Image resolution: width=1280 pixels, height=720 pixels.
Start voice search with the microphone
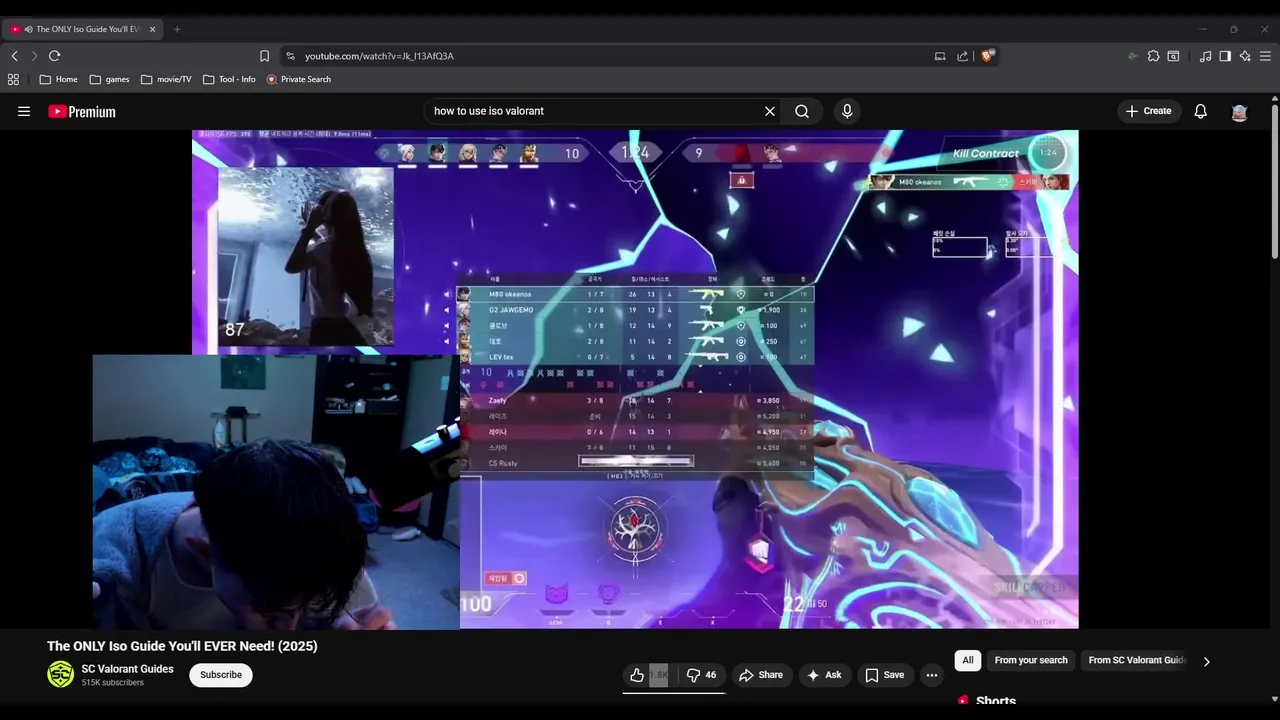click(x=847, y=111)
